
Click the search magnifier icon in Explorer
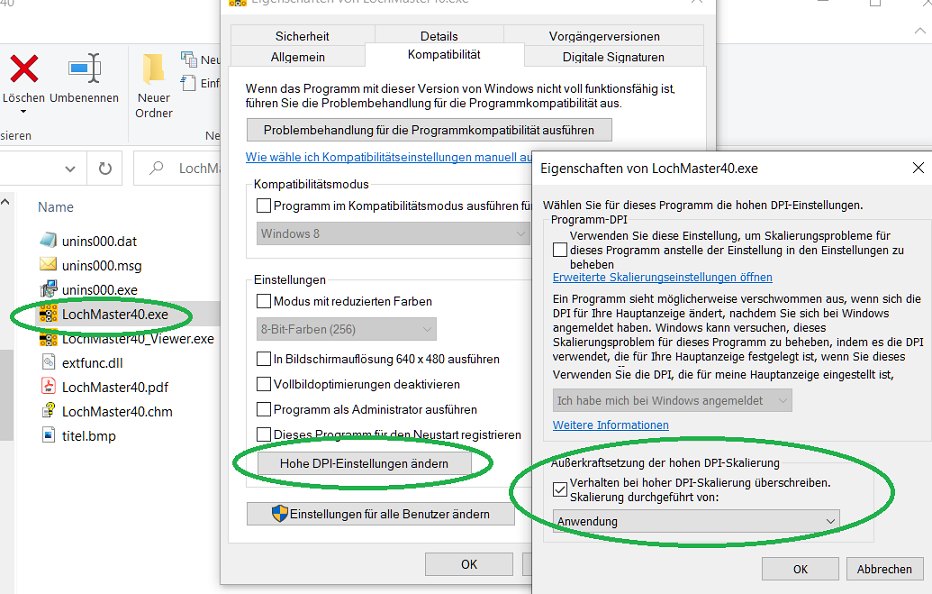pyautogui.click(x=156, y=168)
